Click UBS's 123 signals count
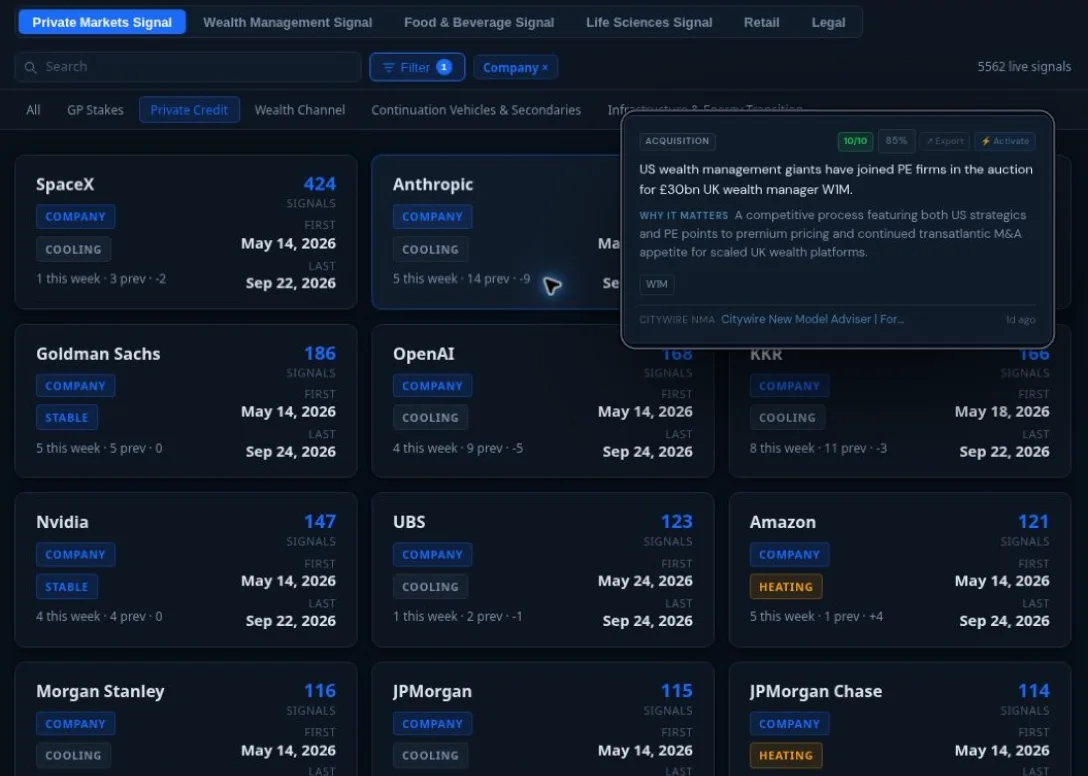 [x=677, y=522]
